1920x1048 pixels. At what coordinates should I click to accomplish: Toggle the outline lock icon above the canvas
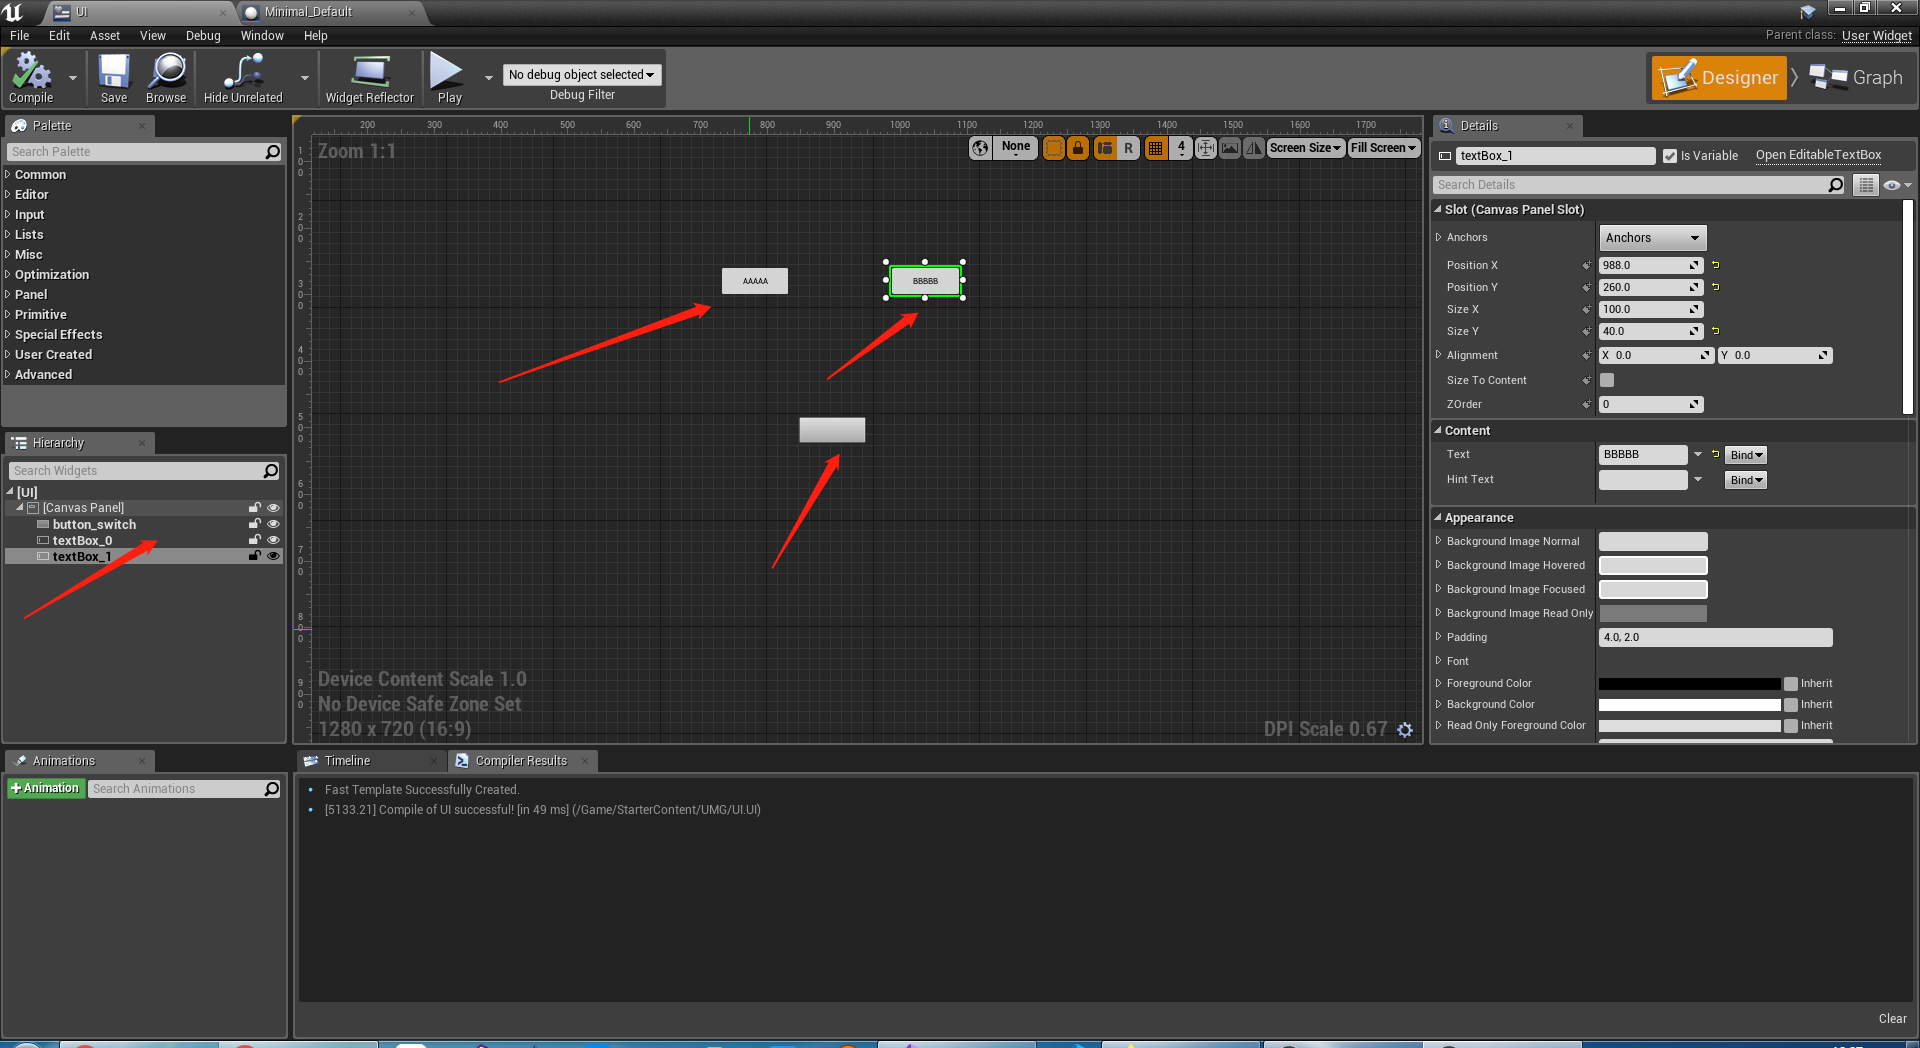1078,147
